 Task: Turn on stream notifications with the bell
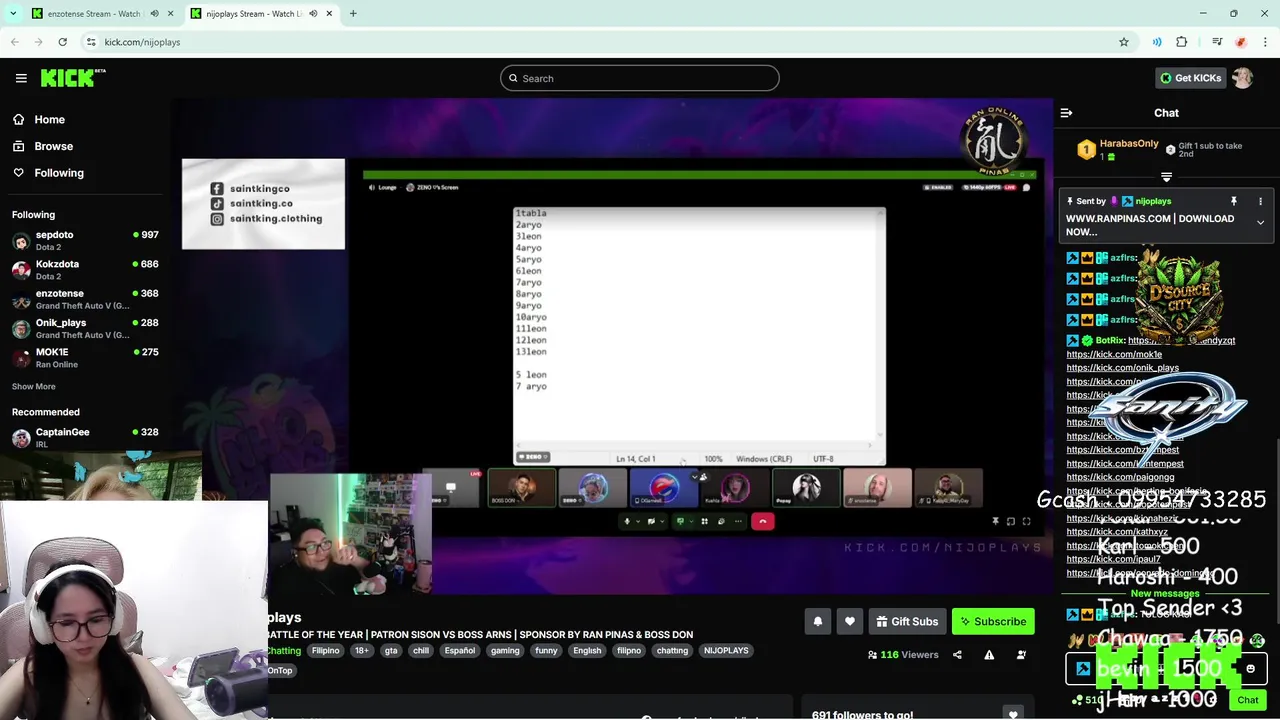click(817, 621)
